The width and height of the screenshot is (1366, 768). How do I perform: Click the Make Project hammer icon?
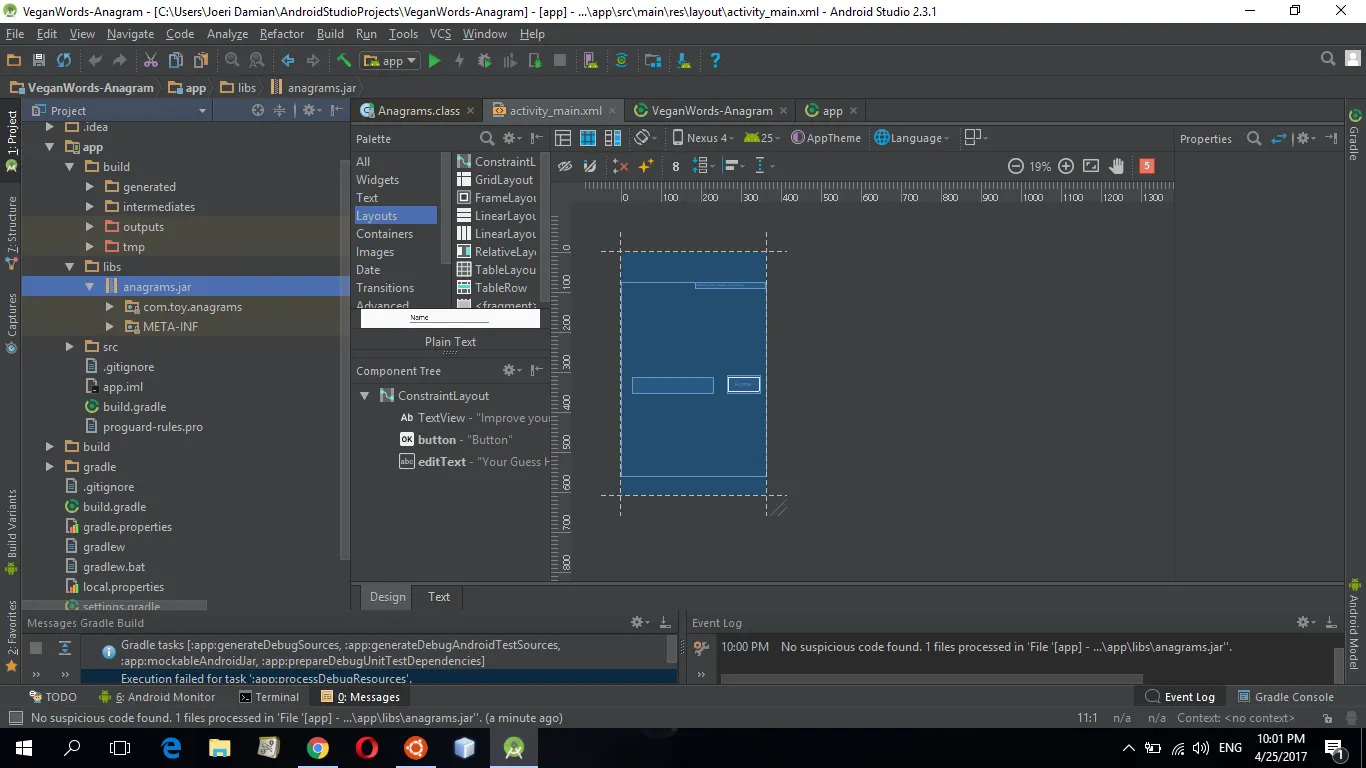click(x=343, y=61)
